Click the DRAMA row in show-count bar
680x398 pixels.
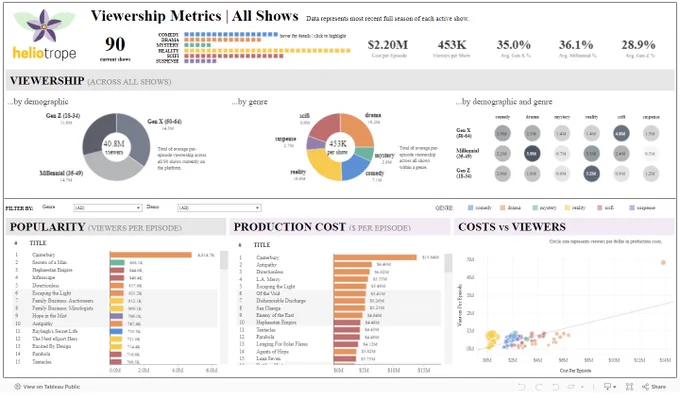pyautogui.click(x=222, y=39)
